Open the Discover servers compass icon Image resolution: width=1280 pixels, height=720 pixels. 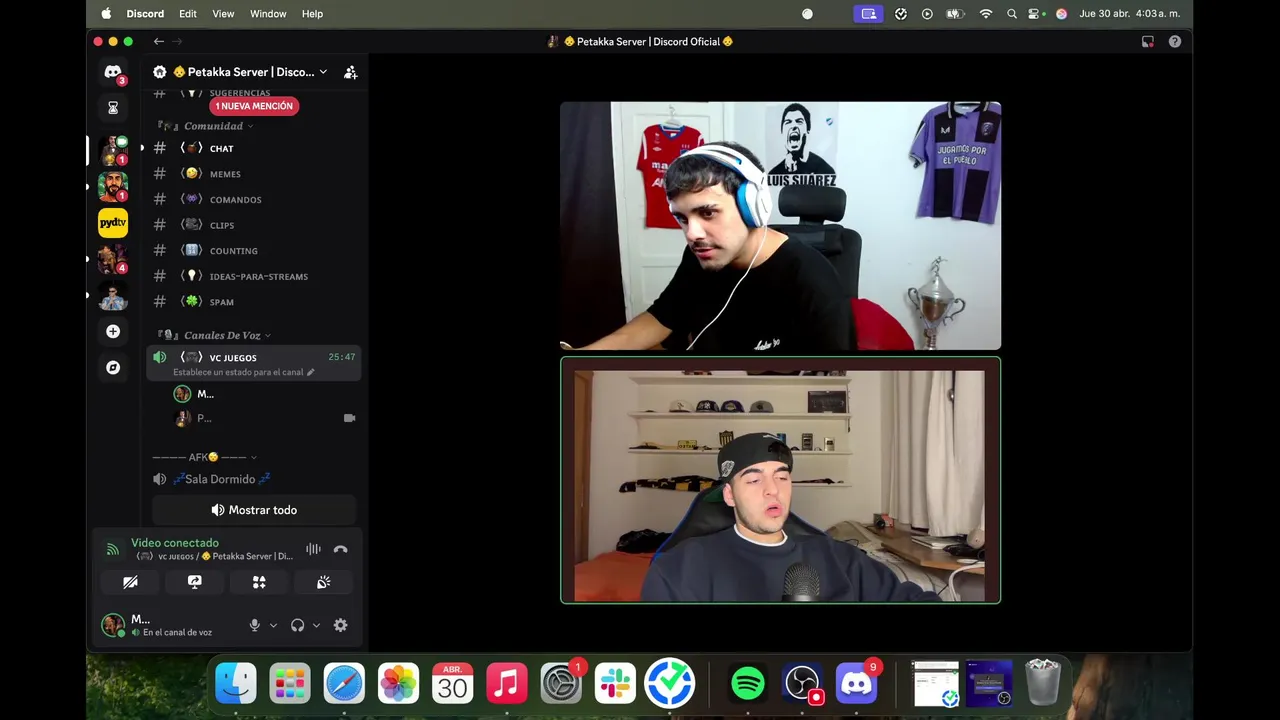pyautogui.click(x=113, y=367)
